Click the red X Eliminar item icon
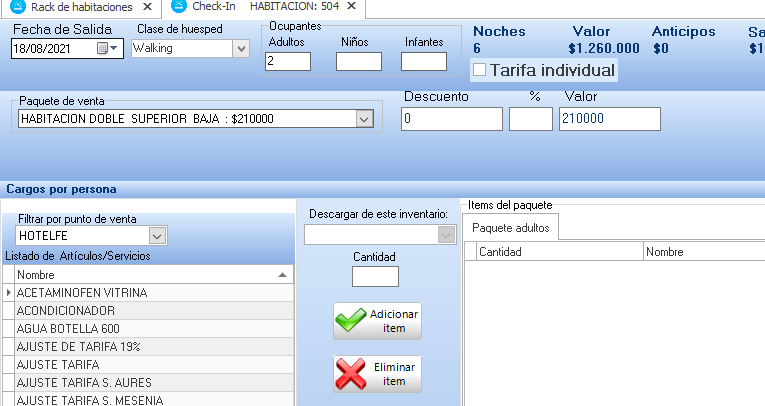The width and height of the screenshot is (765, 406). tap(351, 374)
